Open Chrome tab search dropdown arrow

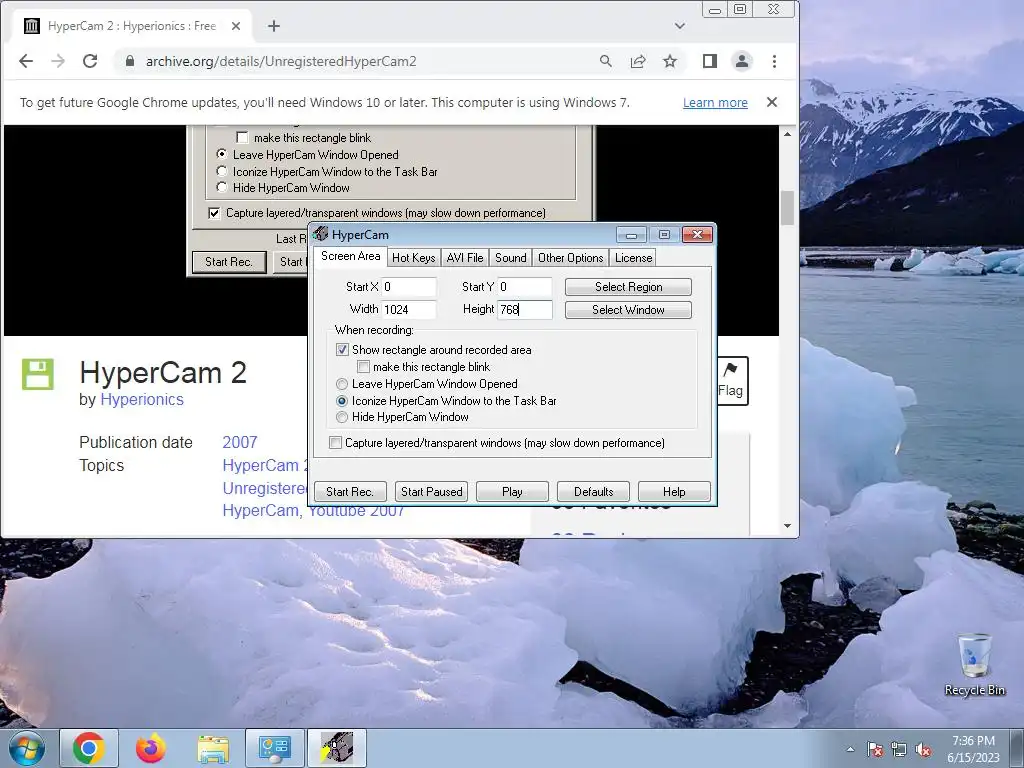680,26
